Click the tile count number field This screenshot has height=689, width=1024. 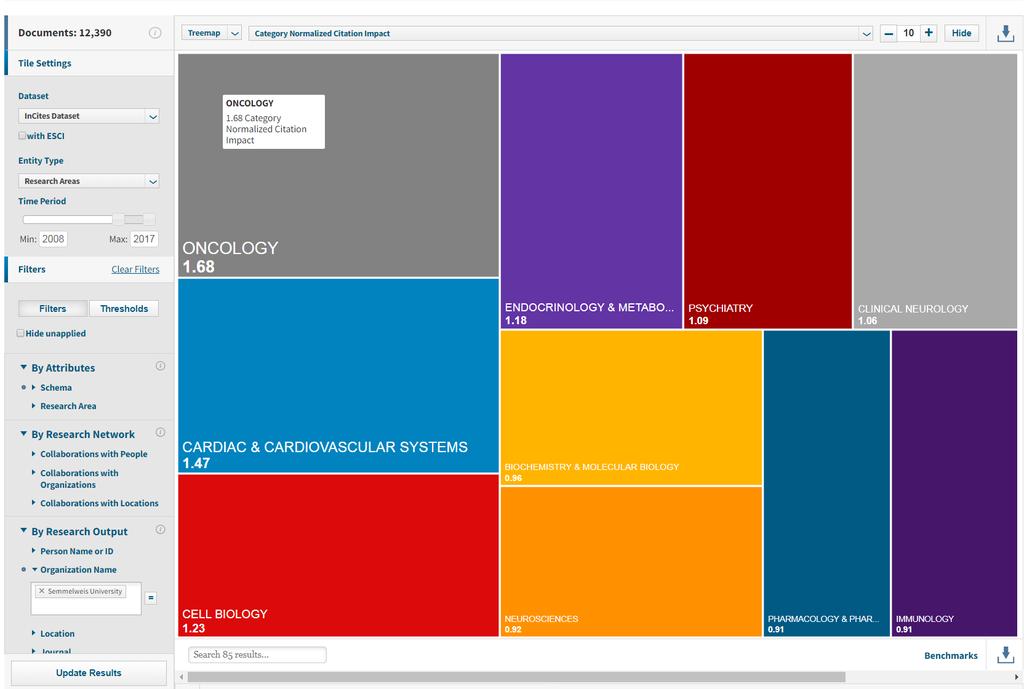(908, 33)
